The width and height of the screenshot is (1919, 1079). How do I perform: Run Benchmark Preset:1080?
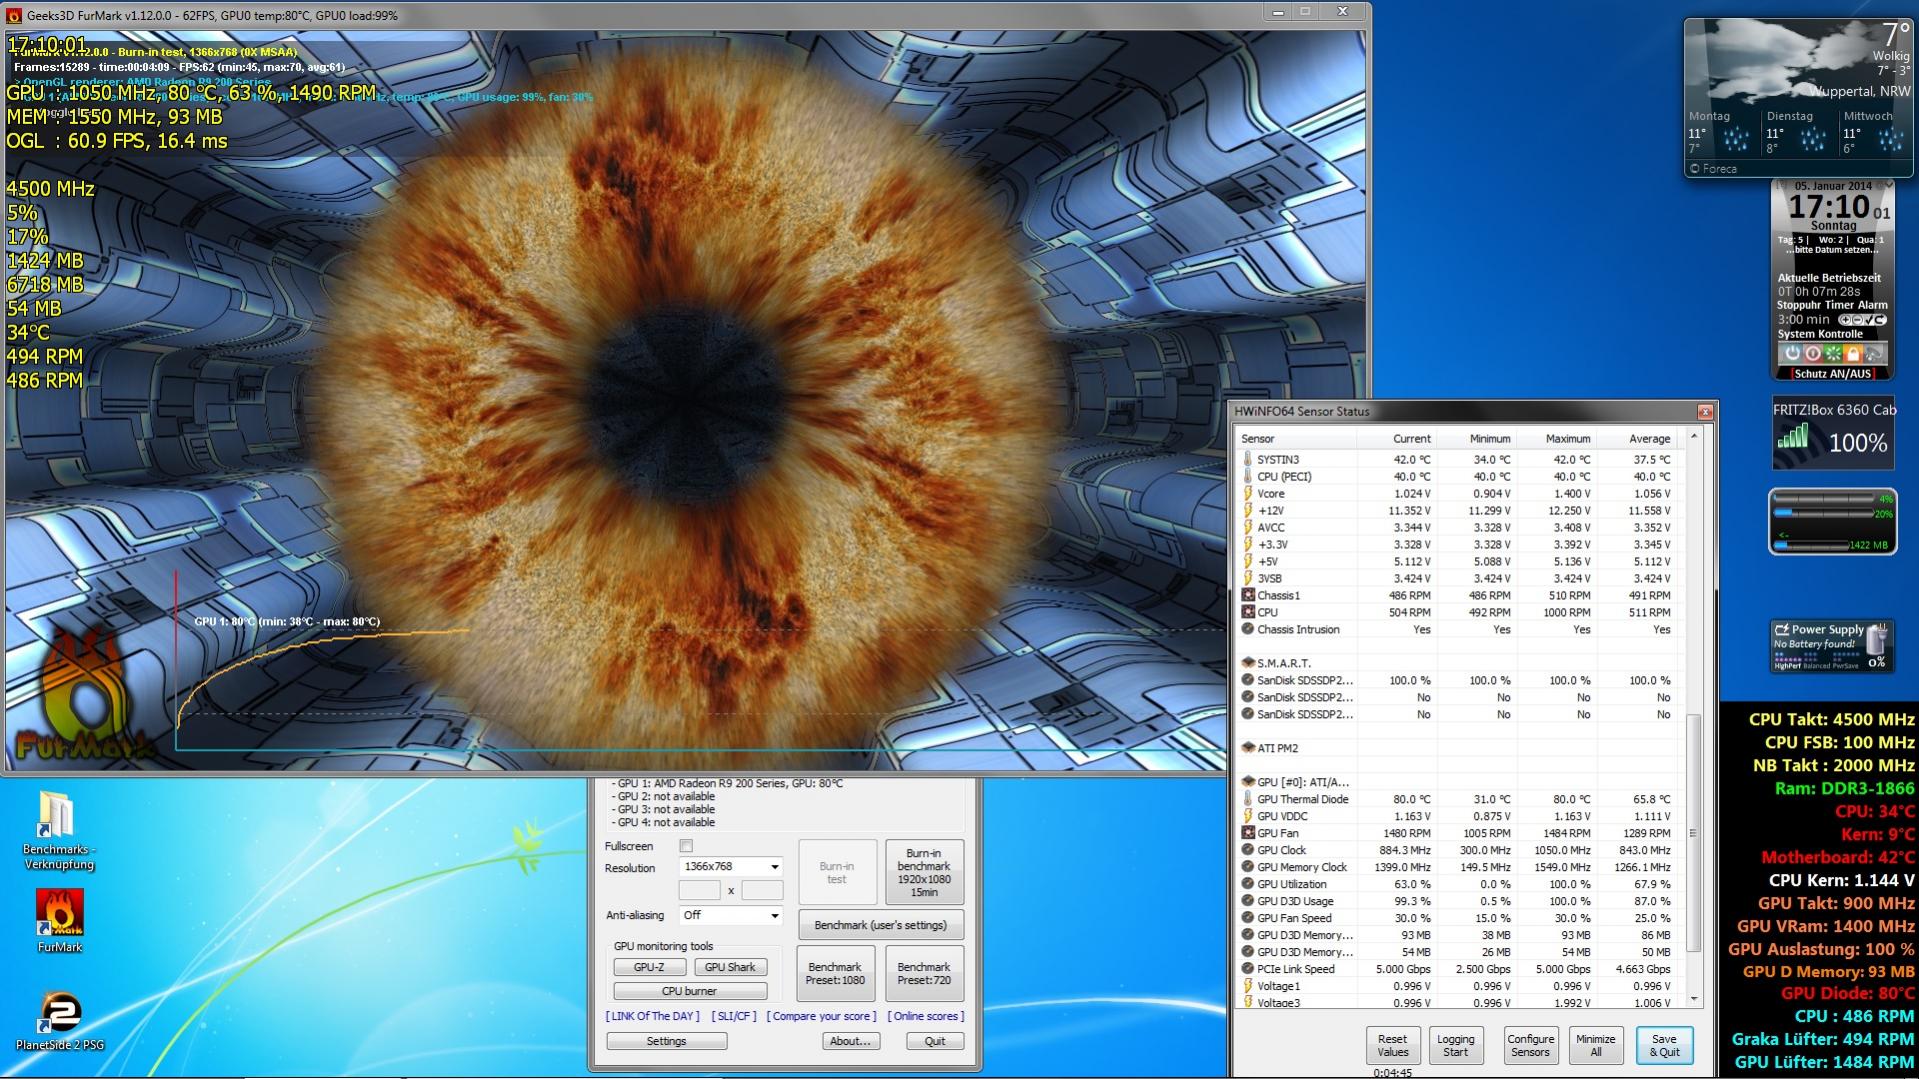(x=836, y=973)
